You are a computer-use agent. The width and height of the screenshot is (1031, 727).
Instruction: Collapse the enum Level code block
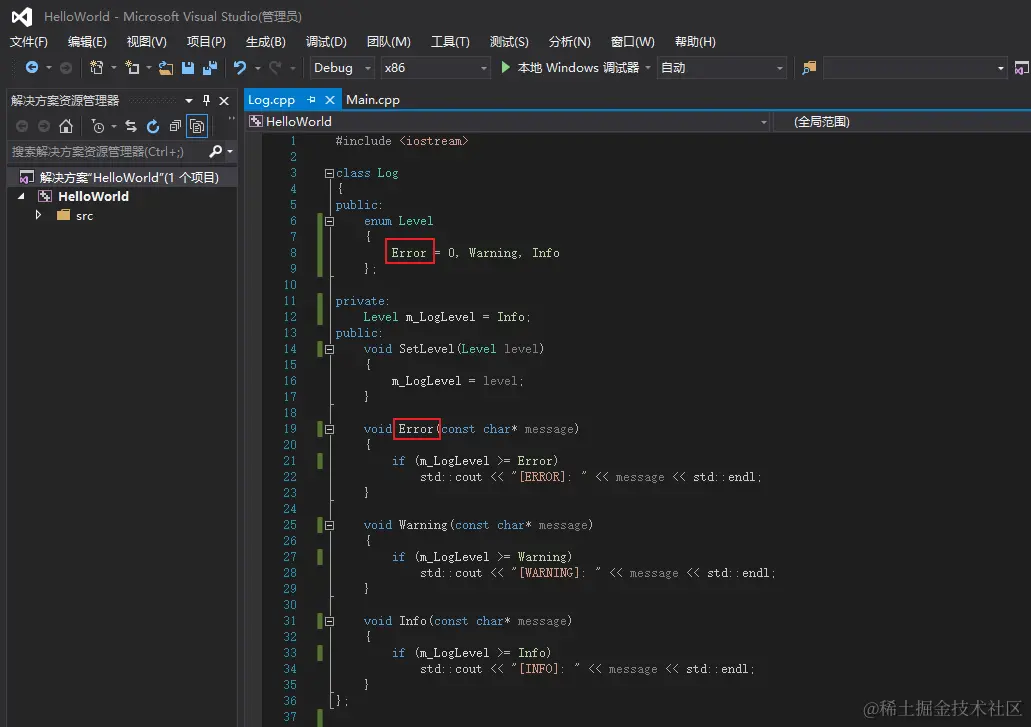tap(329, 222)
